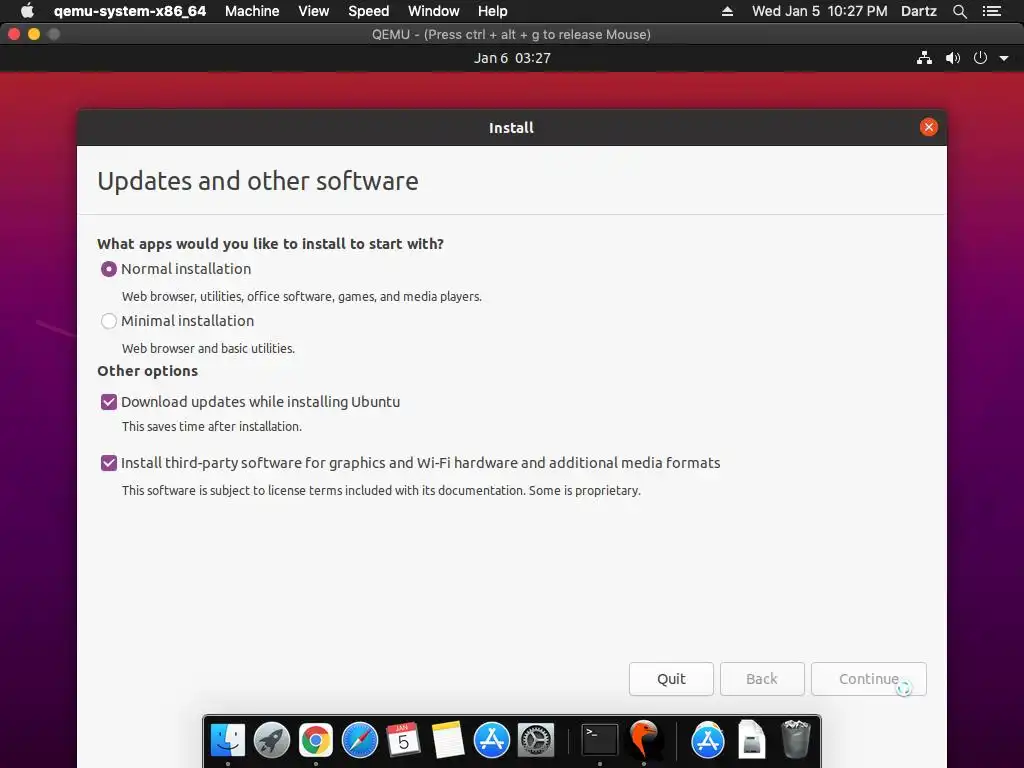This screenshot has height=768, width=1024.
Task: Open the Apple menu
Action: (27, 11)
